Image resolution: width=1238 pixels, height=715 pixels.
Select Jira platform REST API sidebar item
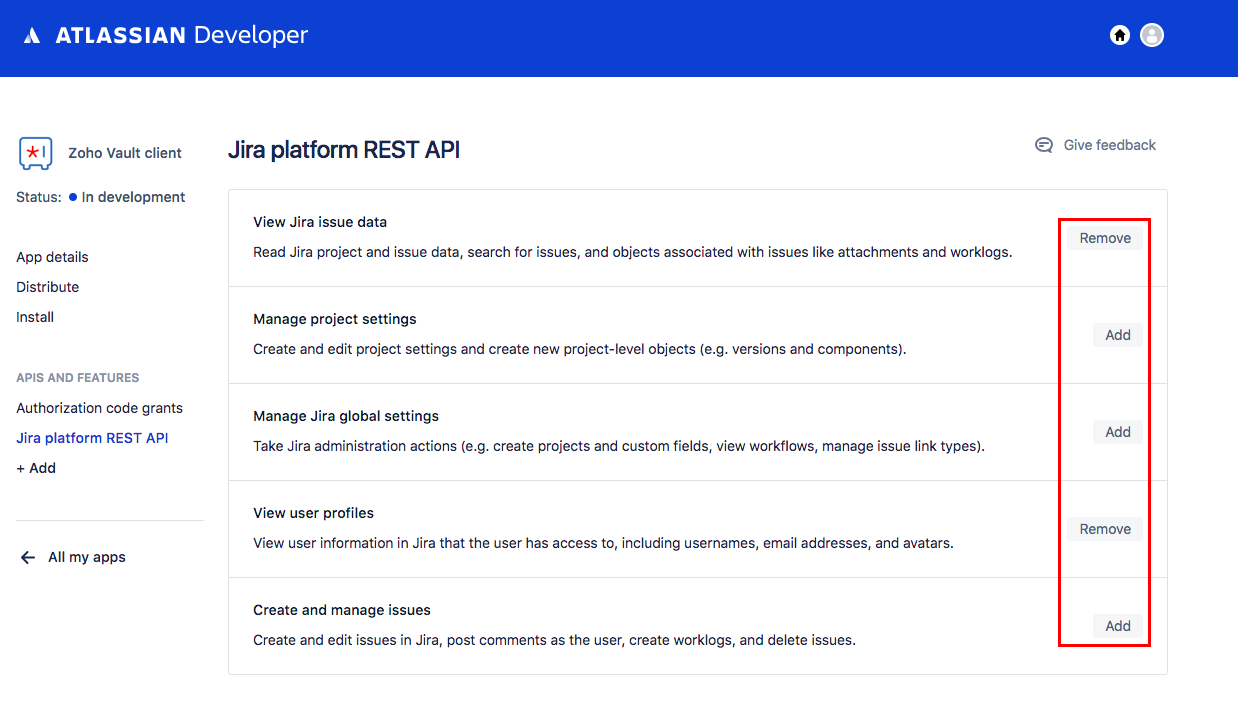click(92, 438)
